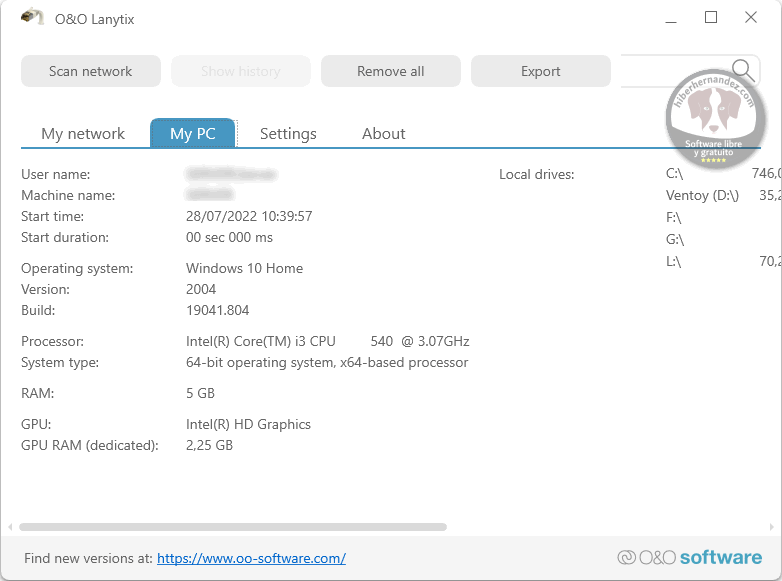
Task: Click the horizontal scrollbar thumb
Action: coord(233,527)
